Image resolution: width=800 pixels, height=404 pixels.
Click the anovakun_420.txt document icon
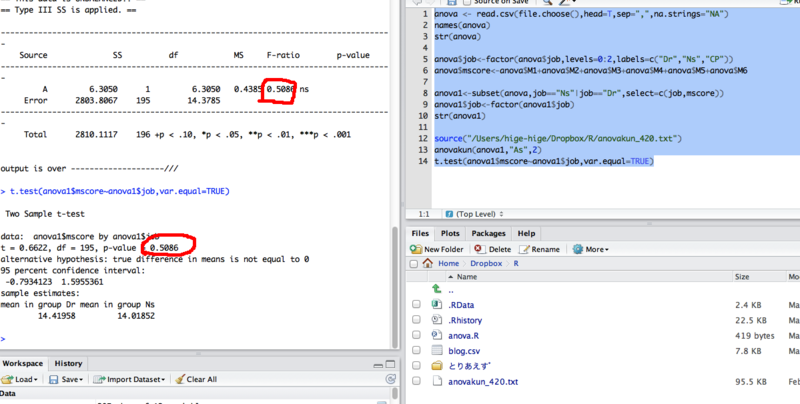436,381
